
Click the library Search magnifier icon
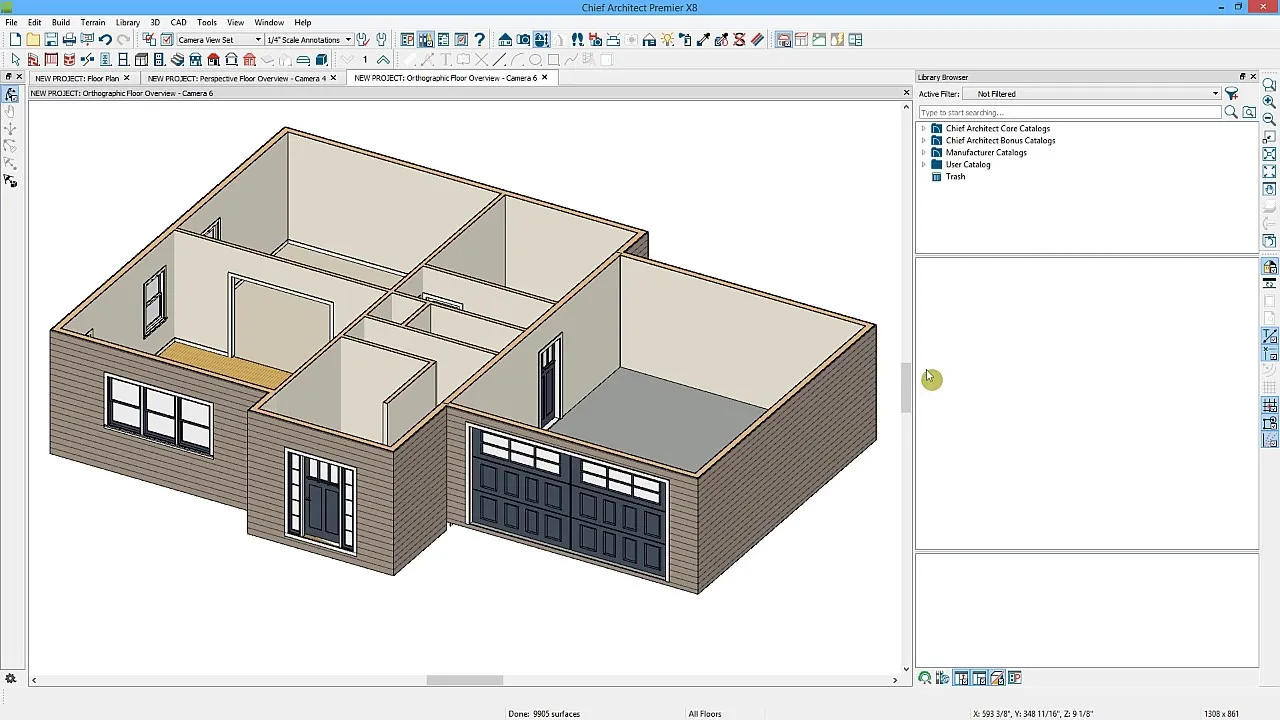(x=1231, y=112)
